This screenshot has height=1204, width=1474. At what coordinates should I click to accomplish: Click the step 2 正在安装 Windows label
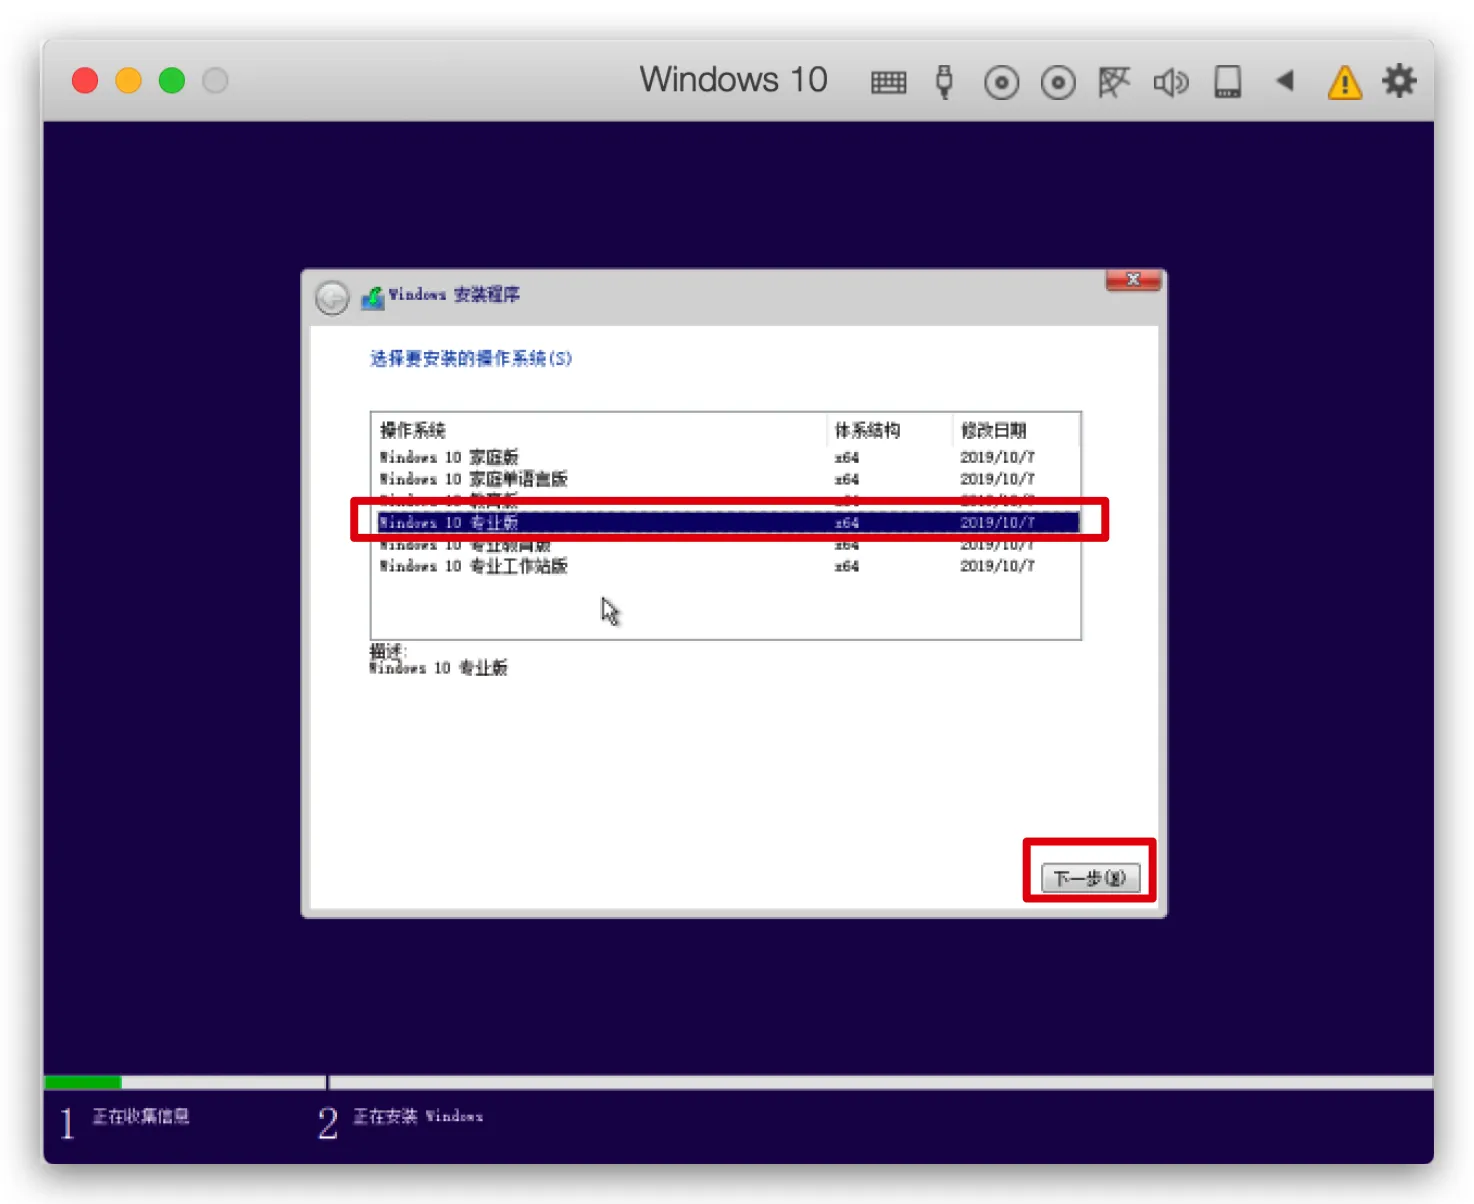pyautogui.click(x=418, y=1116)
